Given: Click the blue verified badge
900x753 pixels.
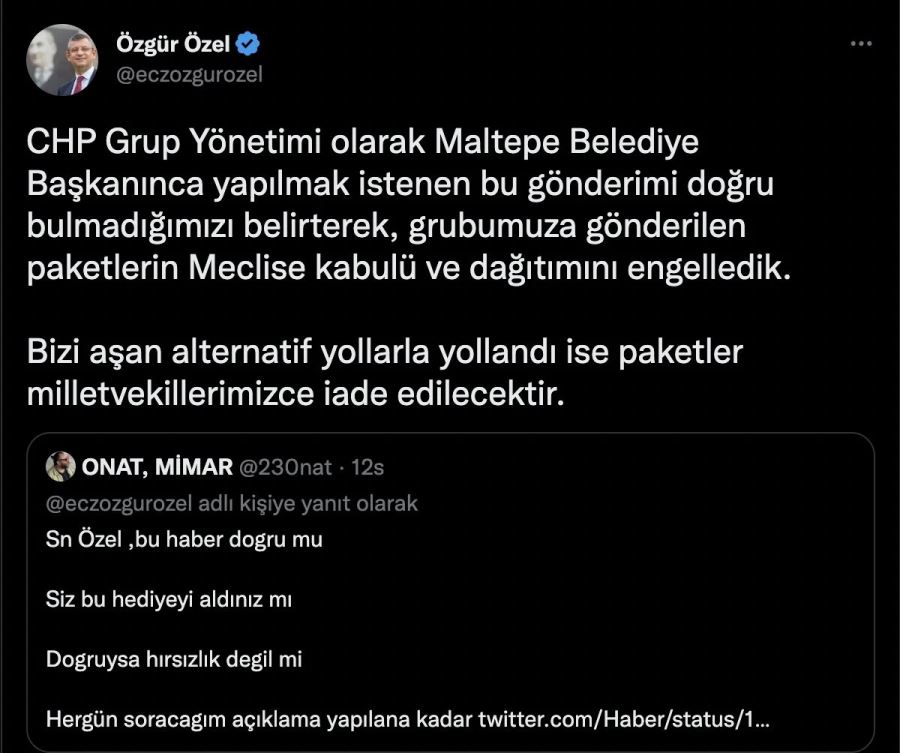Looking at the screenshot, I should tap(248, 44).
